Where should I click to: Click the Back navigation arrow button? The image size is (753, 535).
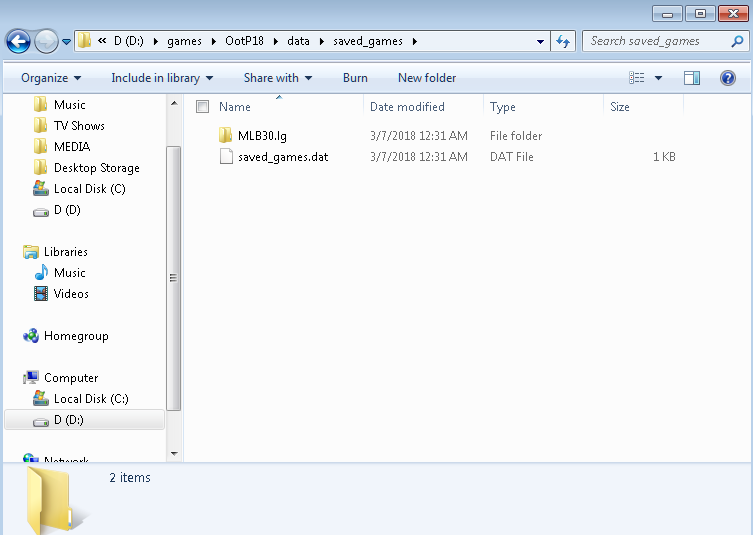pyautogui.click(x=18, y=41)
